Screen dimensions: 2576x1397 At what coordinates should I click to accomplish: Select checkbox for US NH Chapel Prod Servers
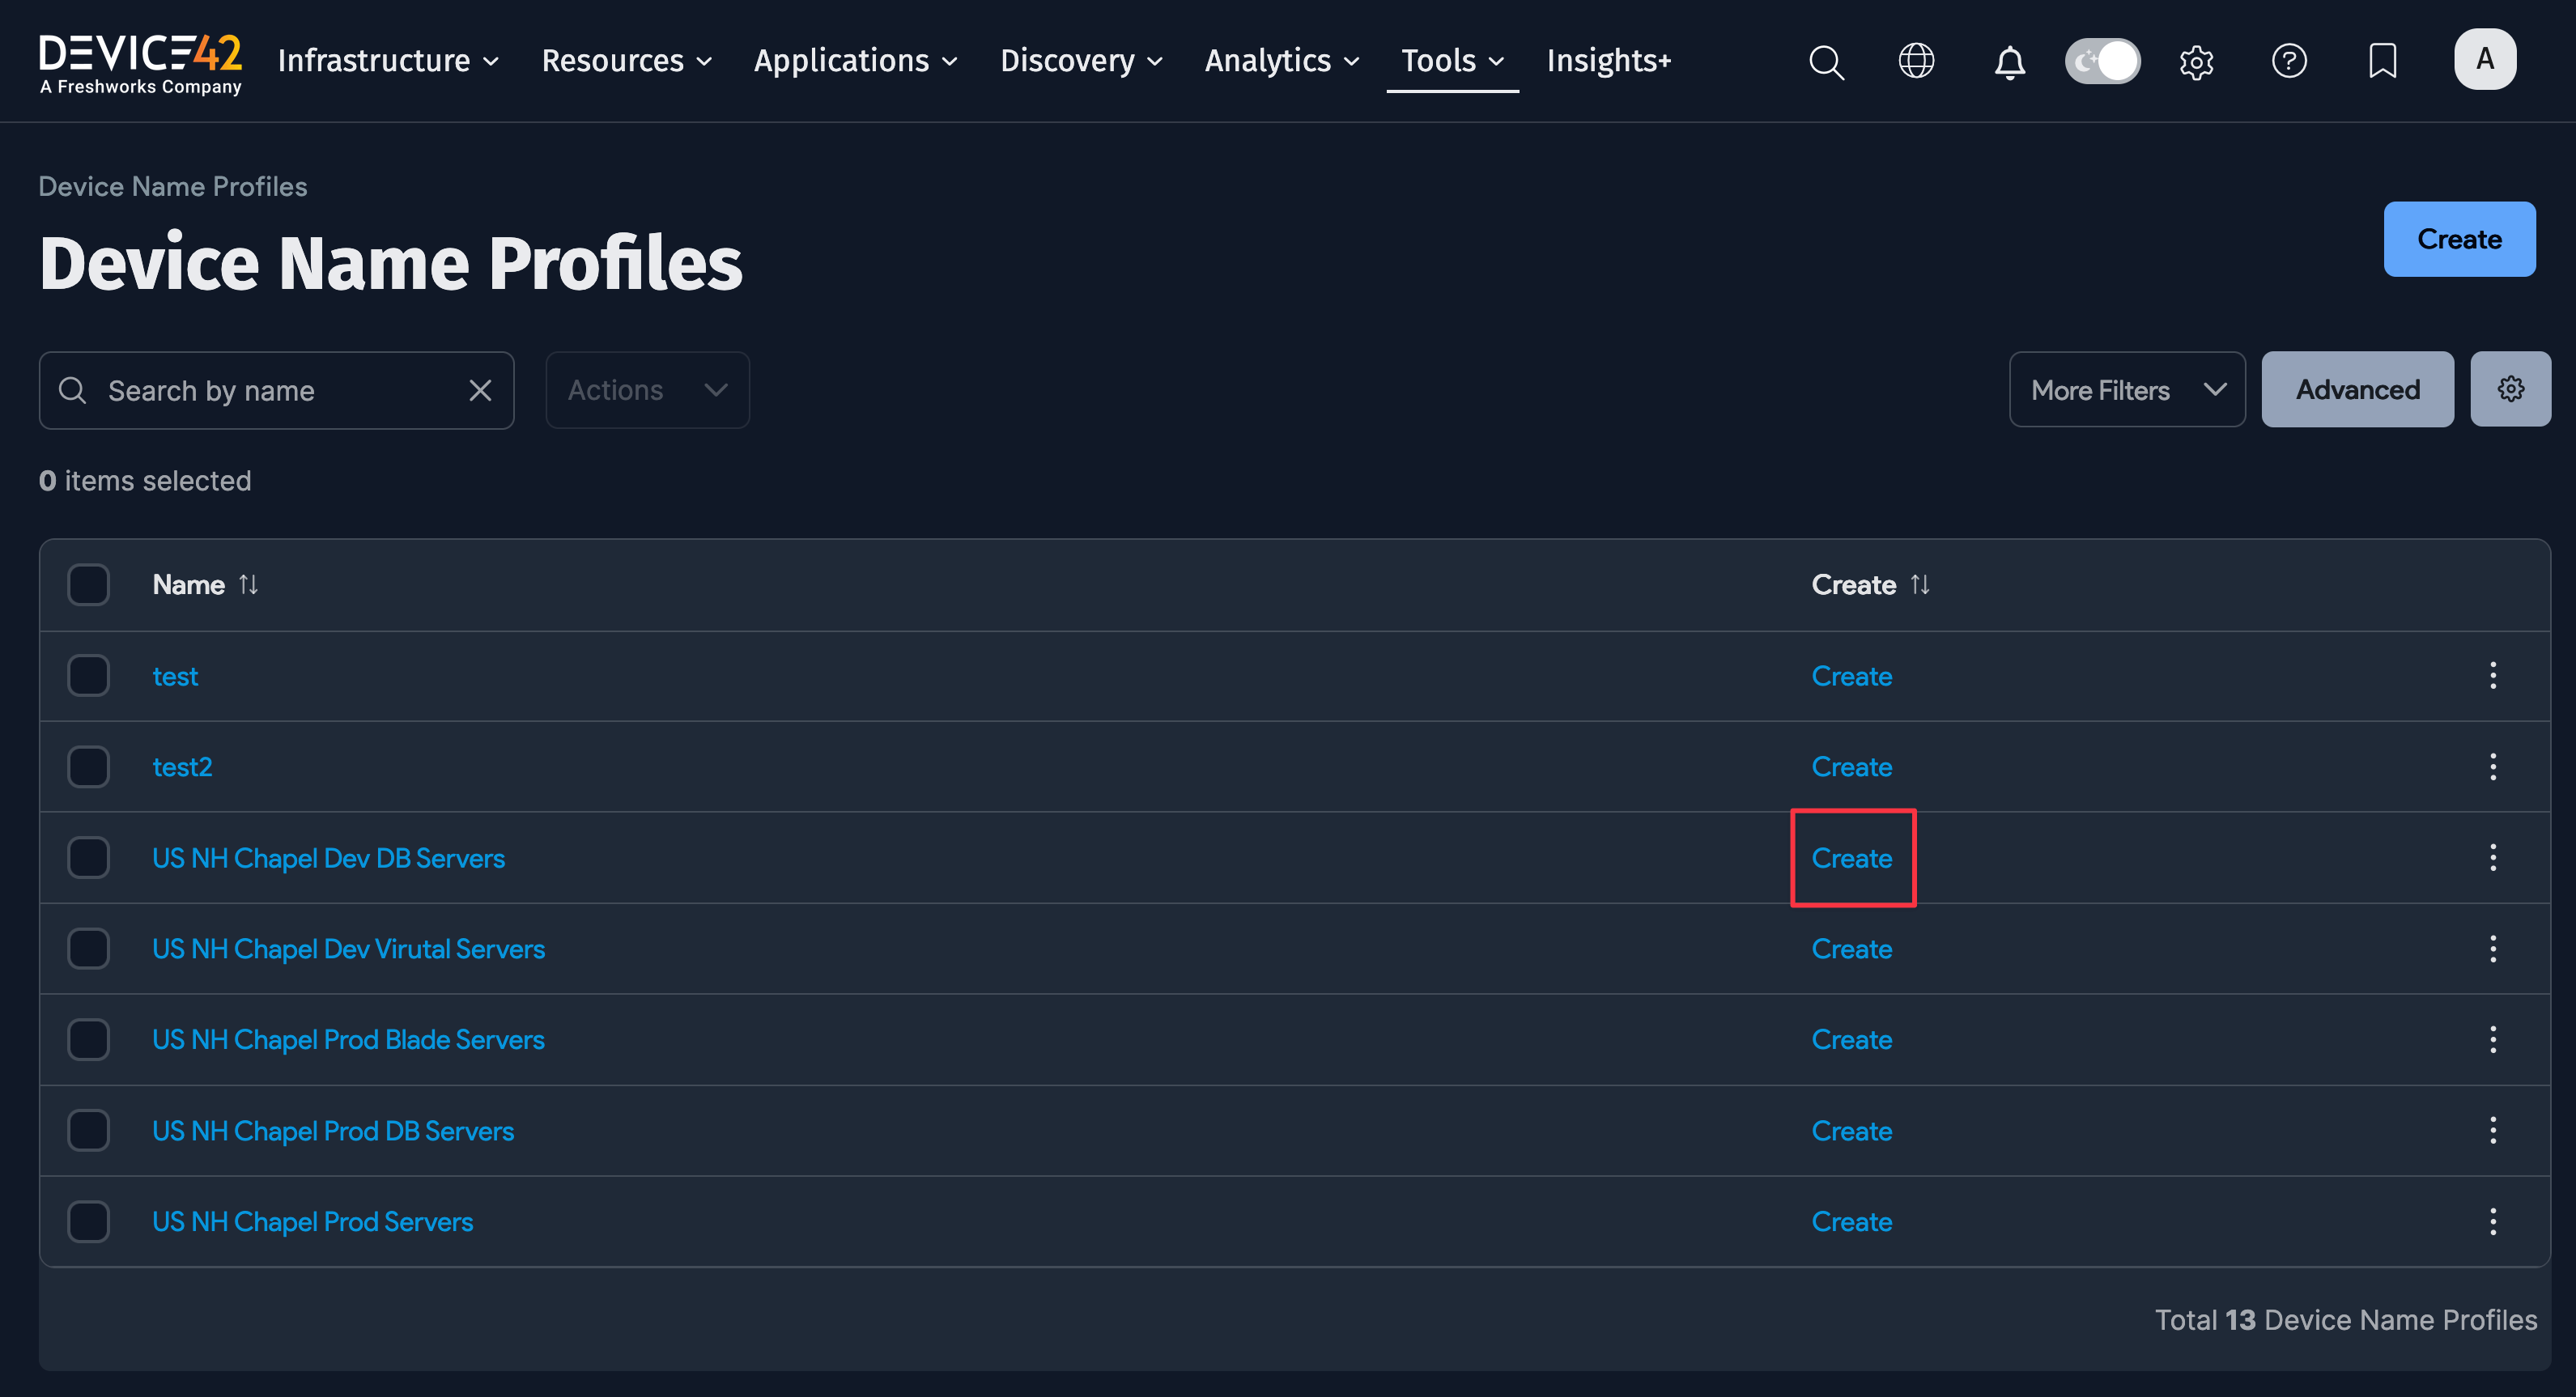pyautogui.click(x=88, y=1221)
